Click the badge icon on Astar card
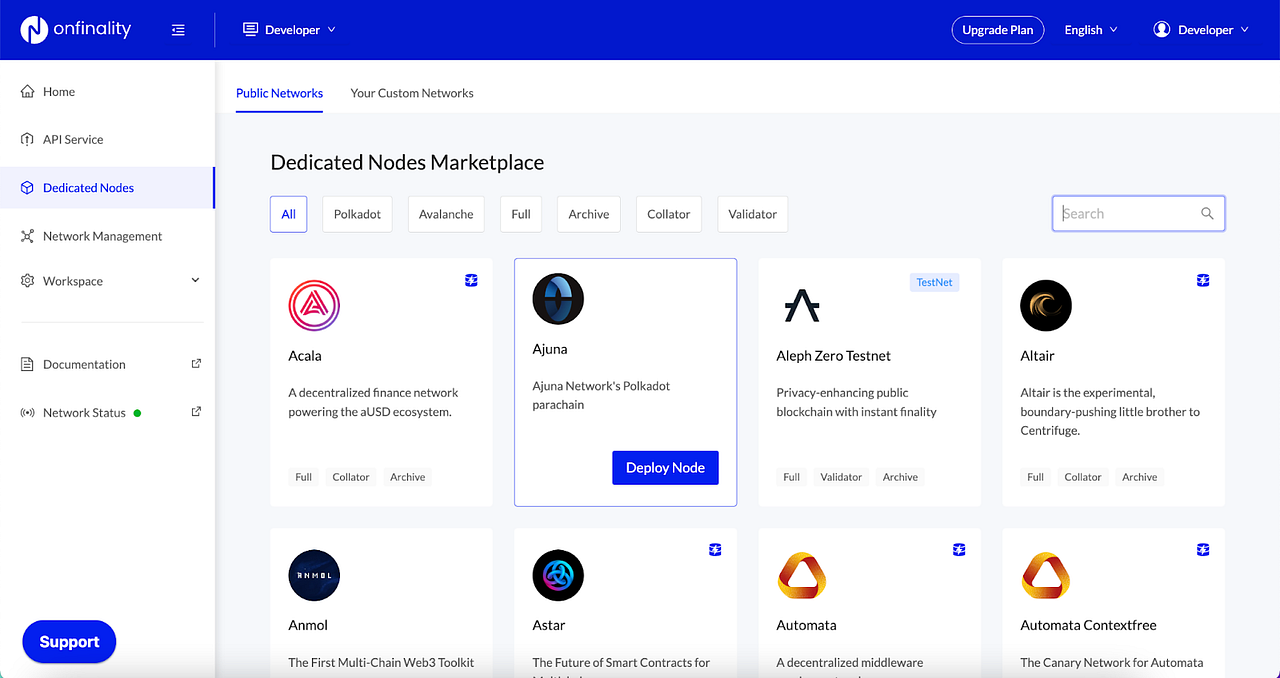This screenshot has height=678, width=1280. pyautogui.click(x=715, y=549)
